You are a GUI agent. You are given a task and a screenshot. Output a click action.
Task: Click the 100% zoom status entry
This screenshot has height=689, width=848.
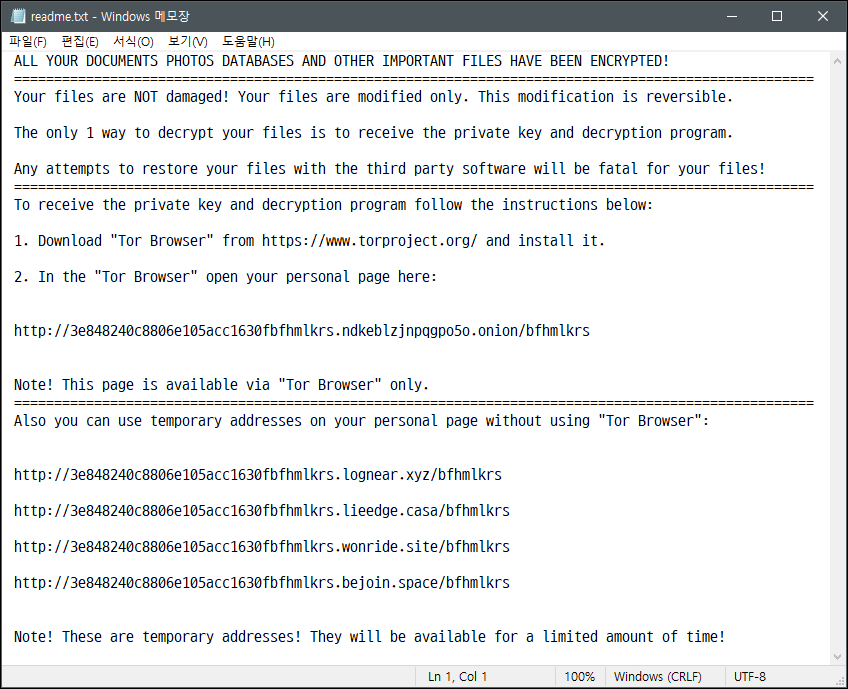point(579,677)
